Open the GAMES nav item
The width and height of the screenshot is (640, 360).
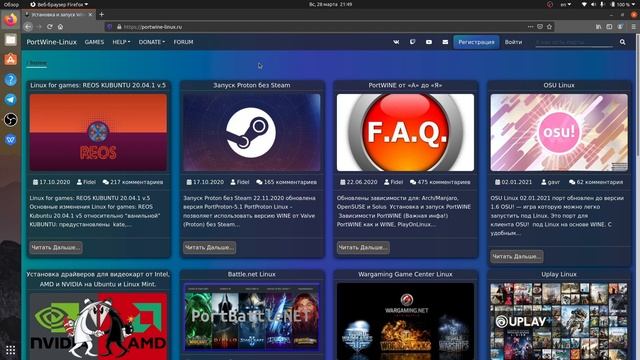tap(94, 42)
